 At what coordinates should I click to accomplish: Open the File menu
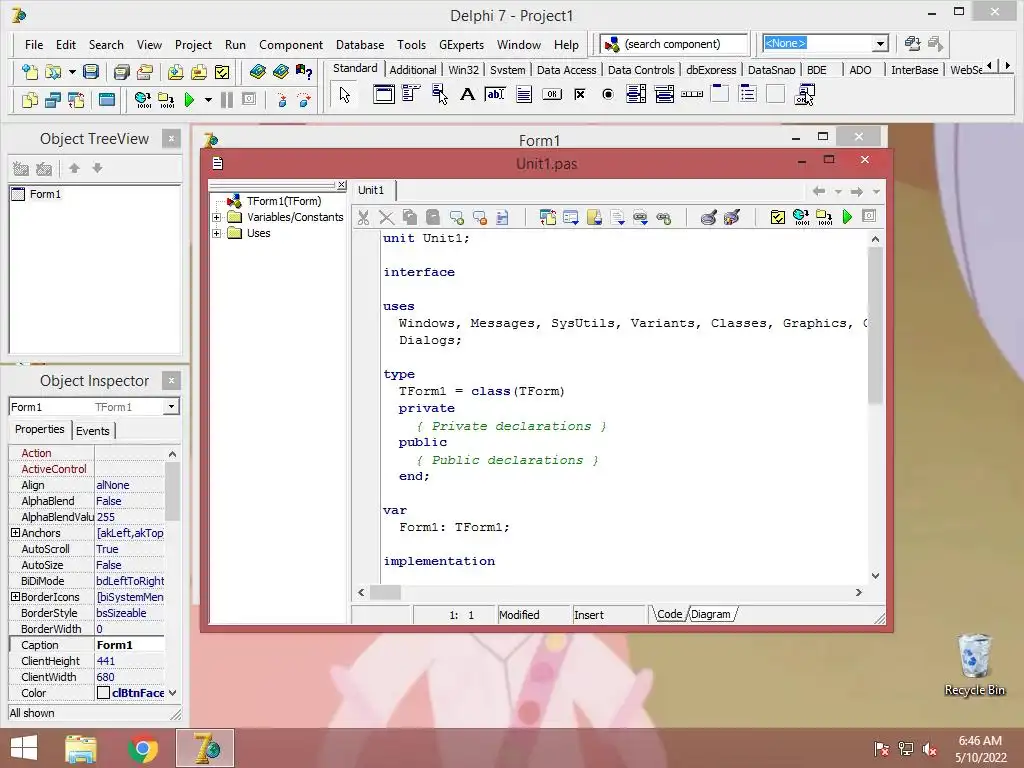(34, 44)
